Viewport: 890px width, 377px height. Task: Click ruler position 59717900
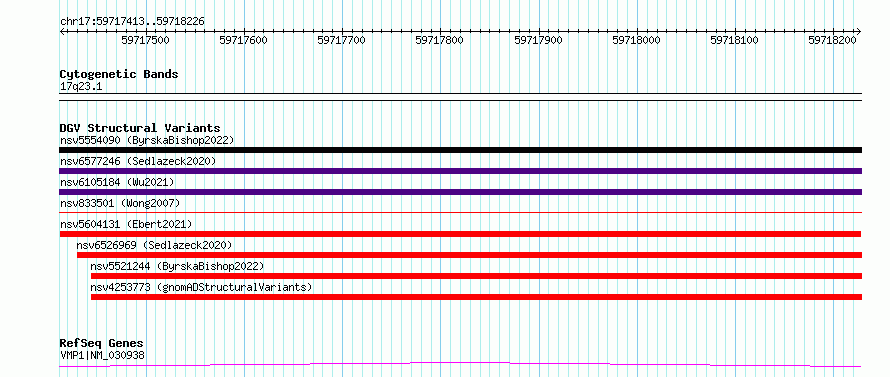[539, 40]
